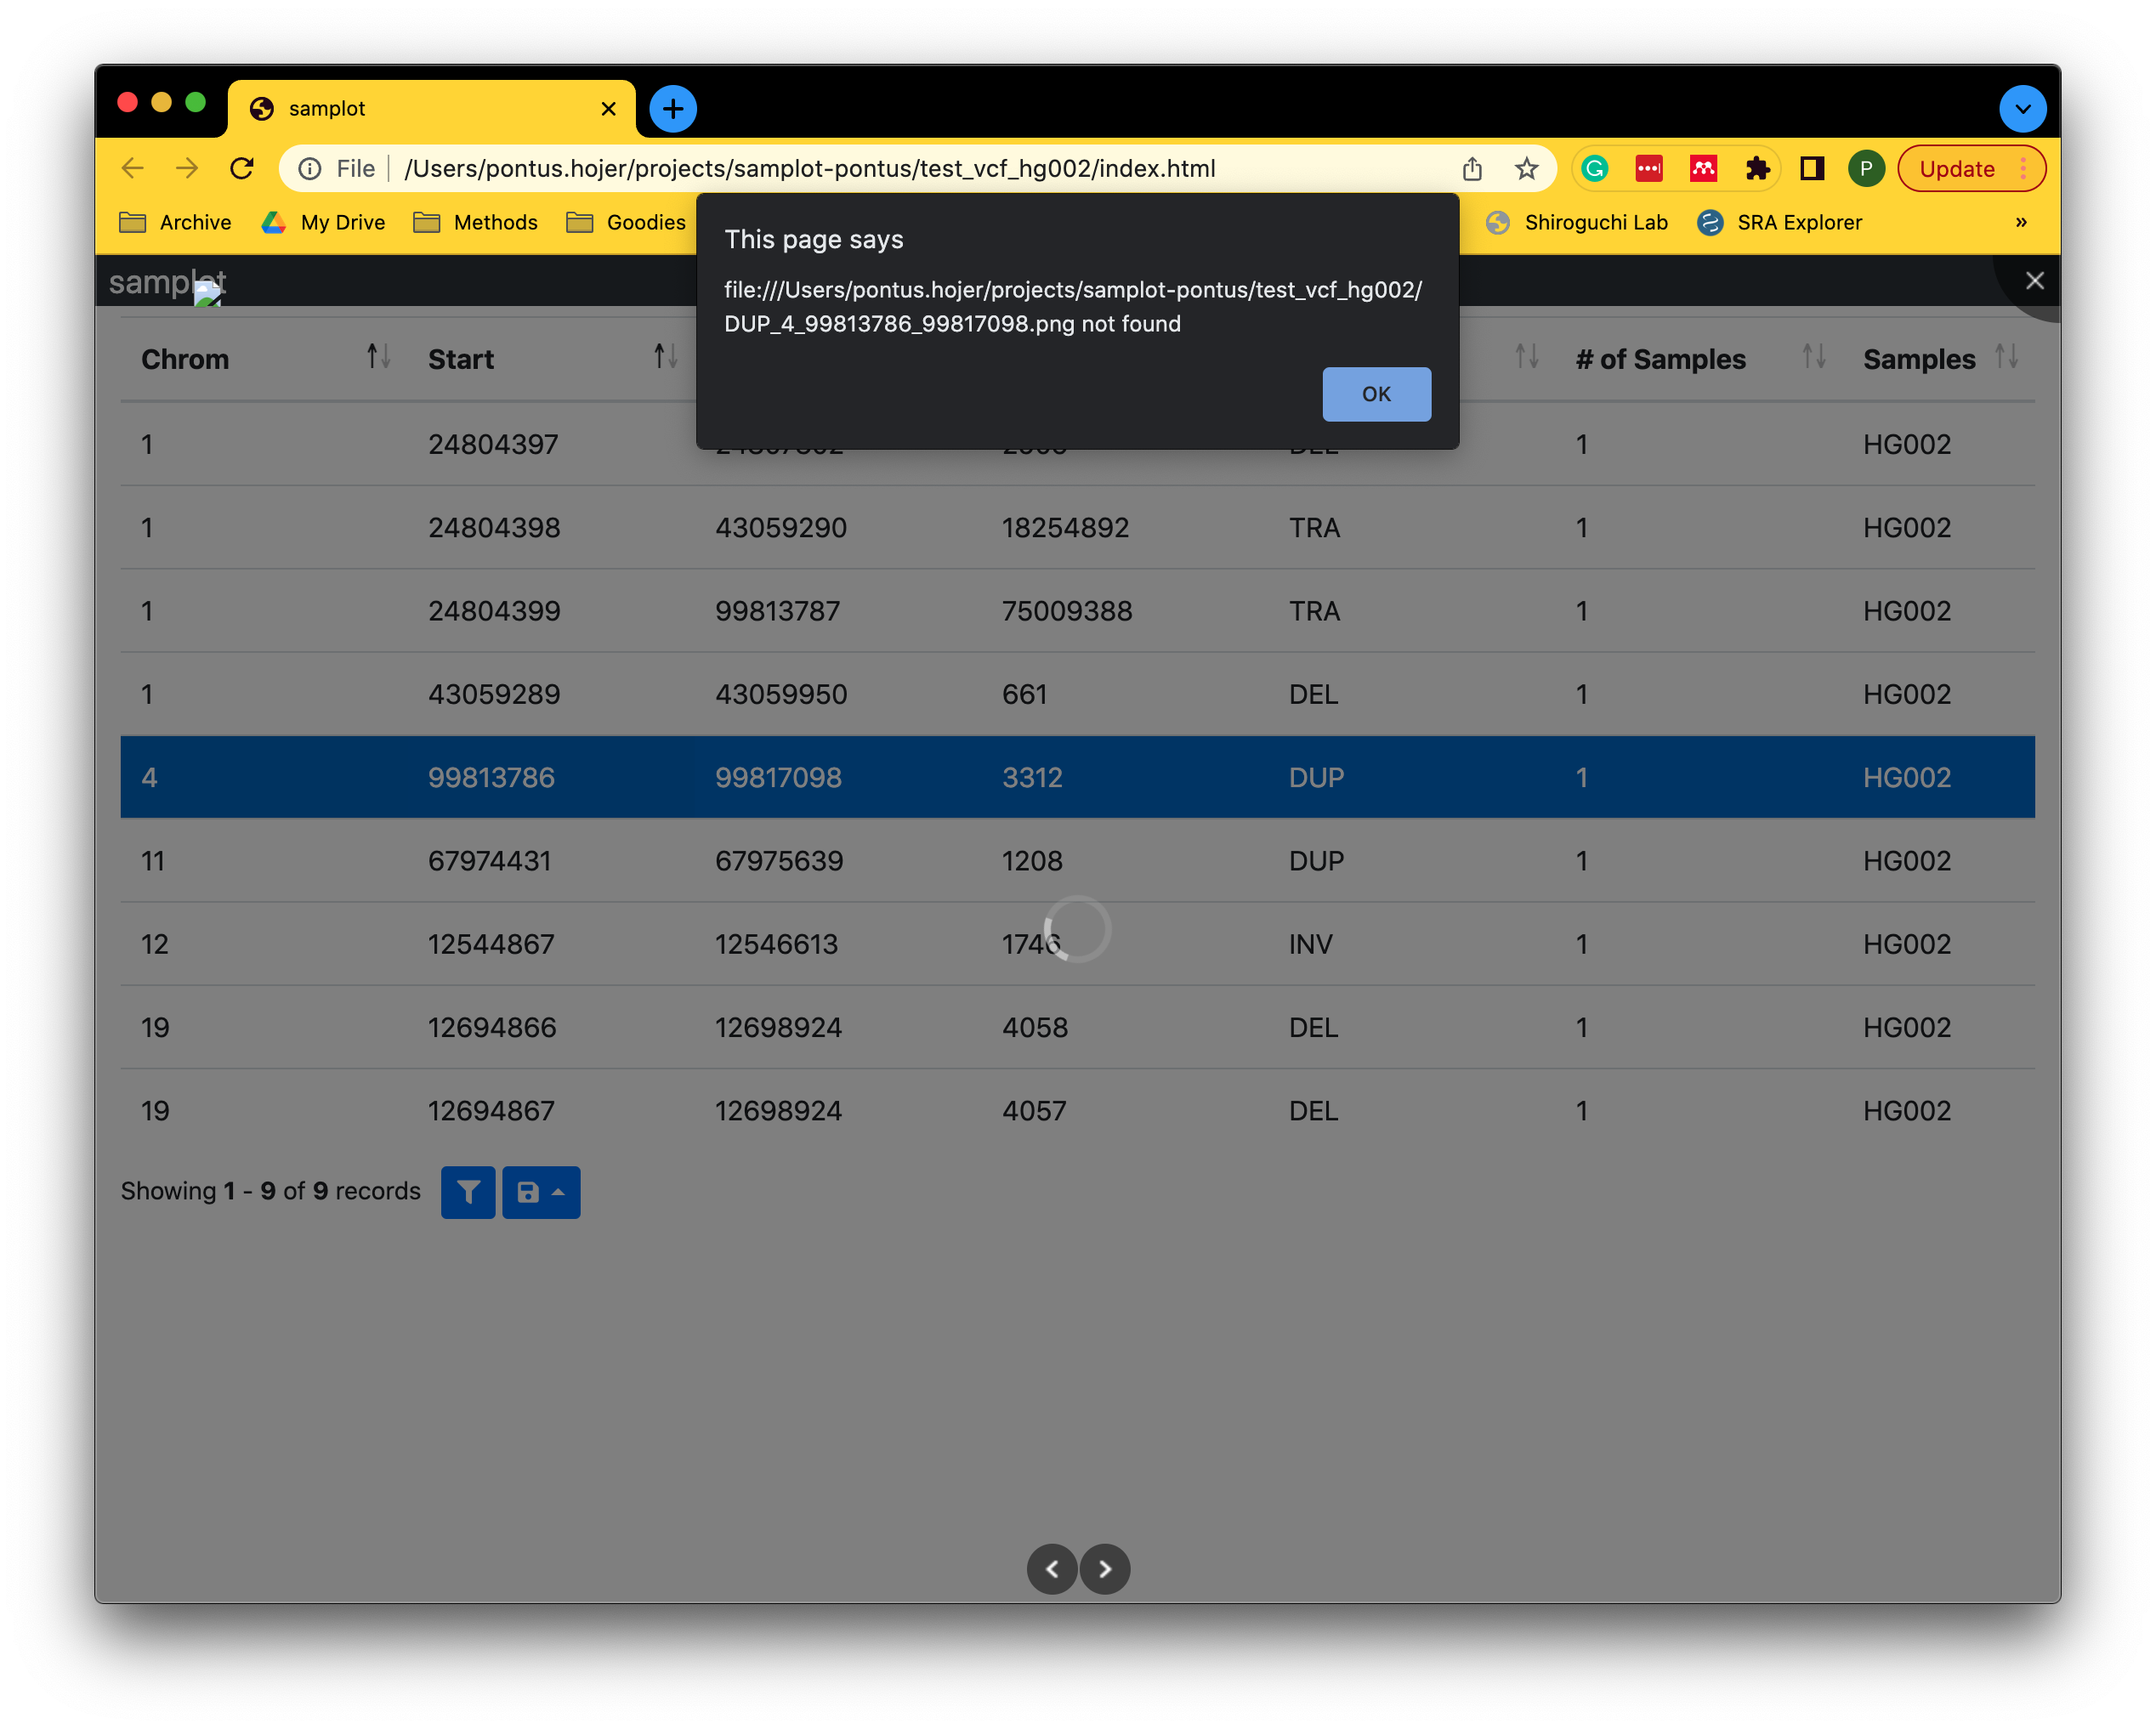Go to the previous plot with left chevron
The width and height of the screenshot is (2156, 1729).
pos(1052,1569)
